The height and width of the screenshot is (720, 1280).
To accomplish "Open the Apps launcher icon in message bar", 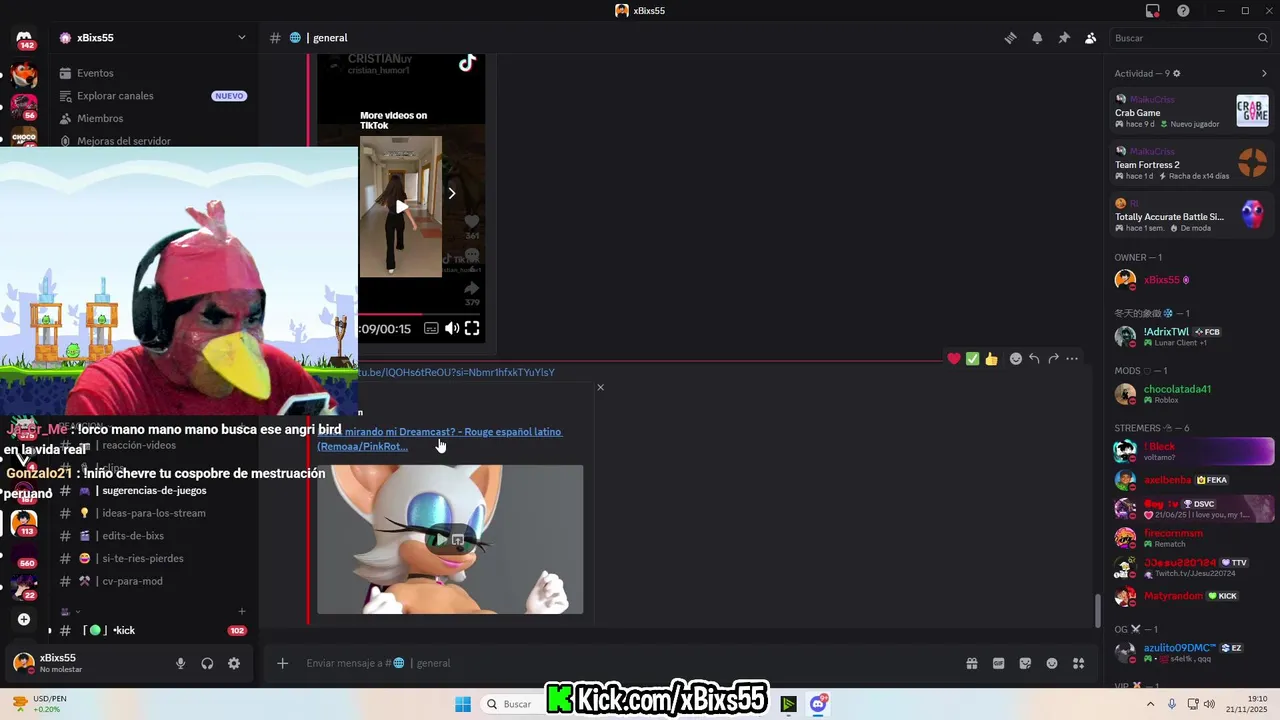I will pos(1078,663).
